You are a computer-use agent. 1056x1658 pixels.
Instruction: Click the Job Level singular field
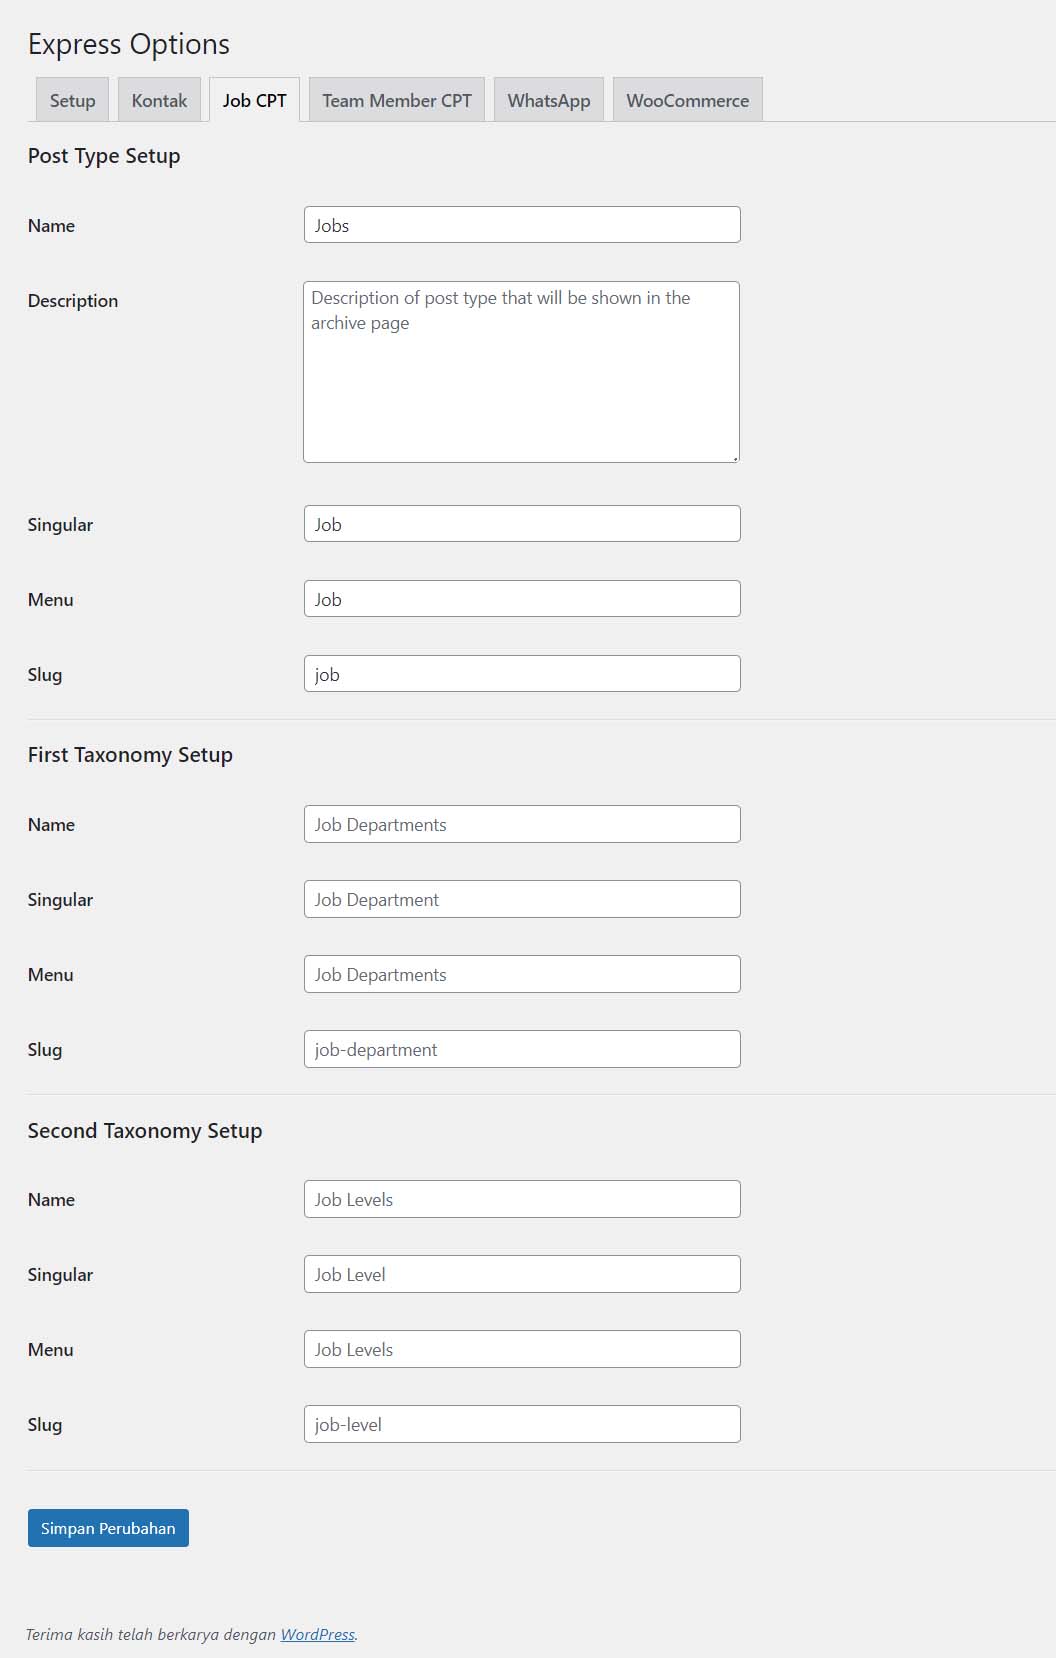(522, 1274)
